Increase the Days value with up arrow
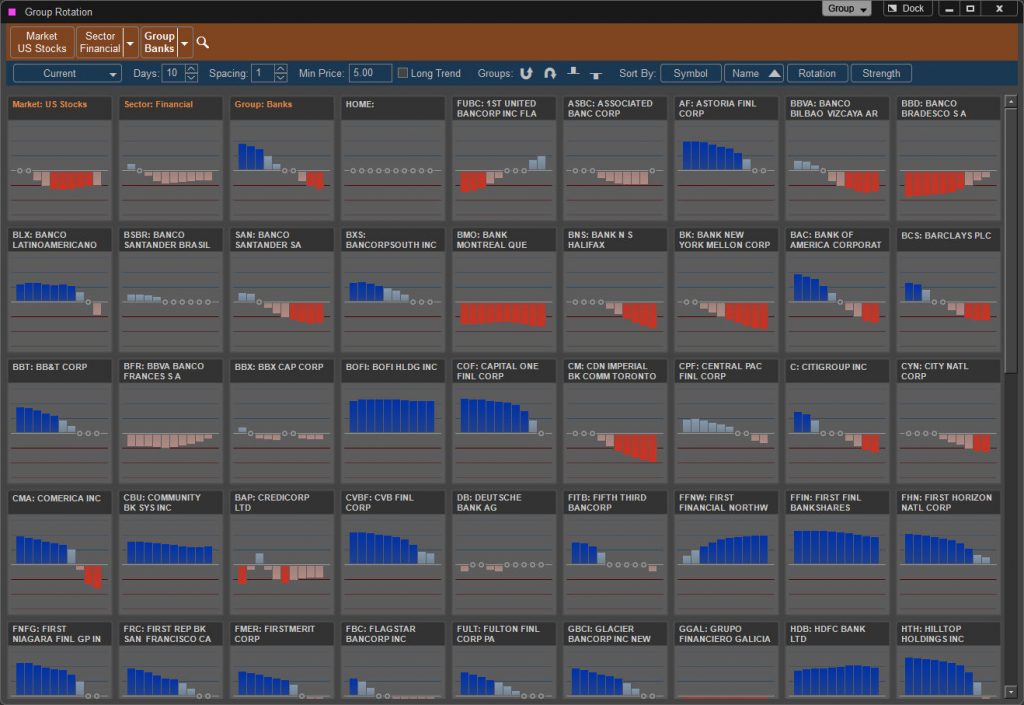 click(191, 69)
